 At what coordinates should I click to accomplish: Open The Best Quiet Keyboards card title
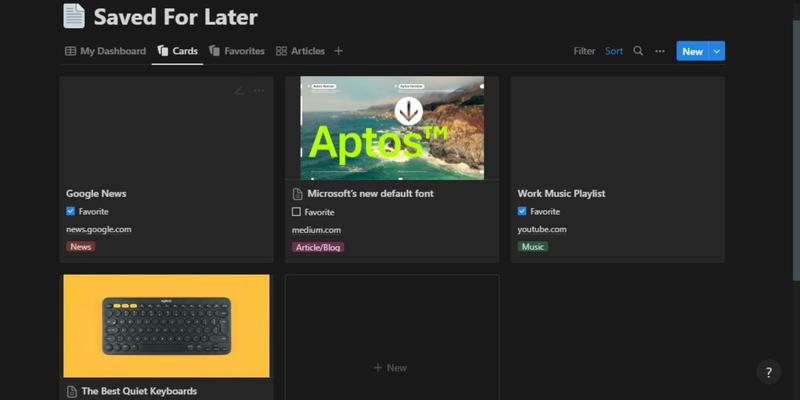point(139,391)
